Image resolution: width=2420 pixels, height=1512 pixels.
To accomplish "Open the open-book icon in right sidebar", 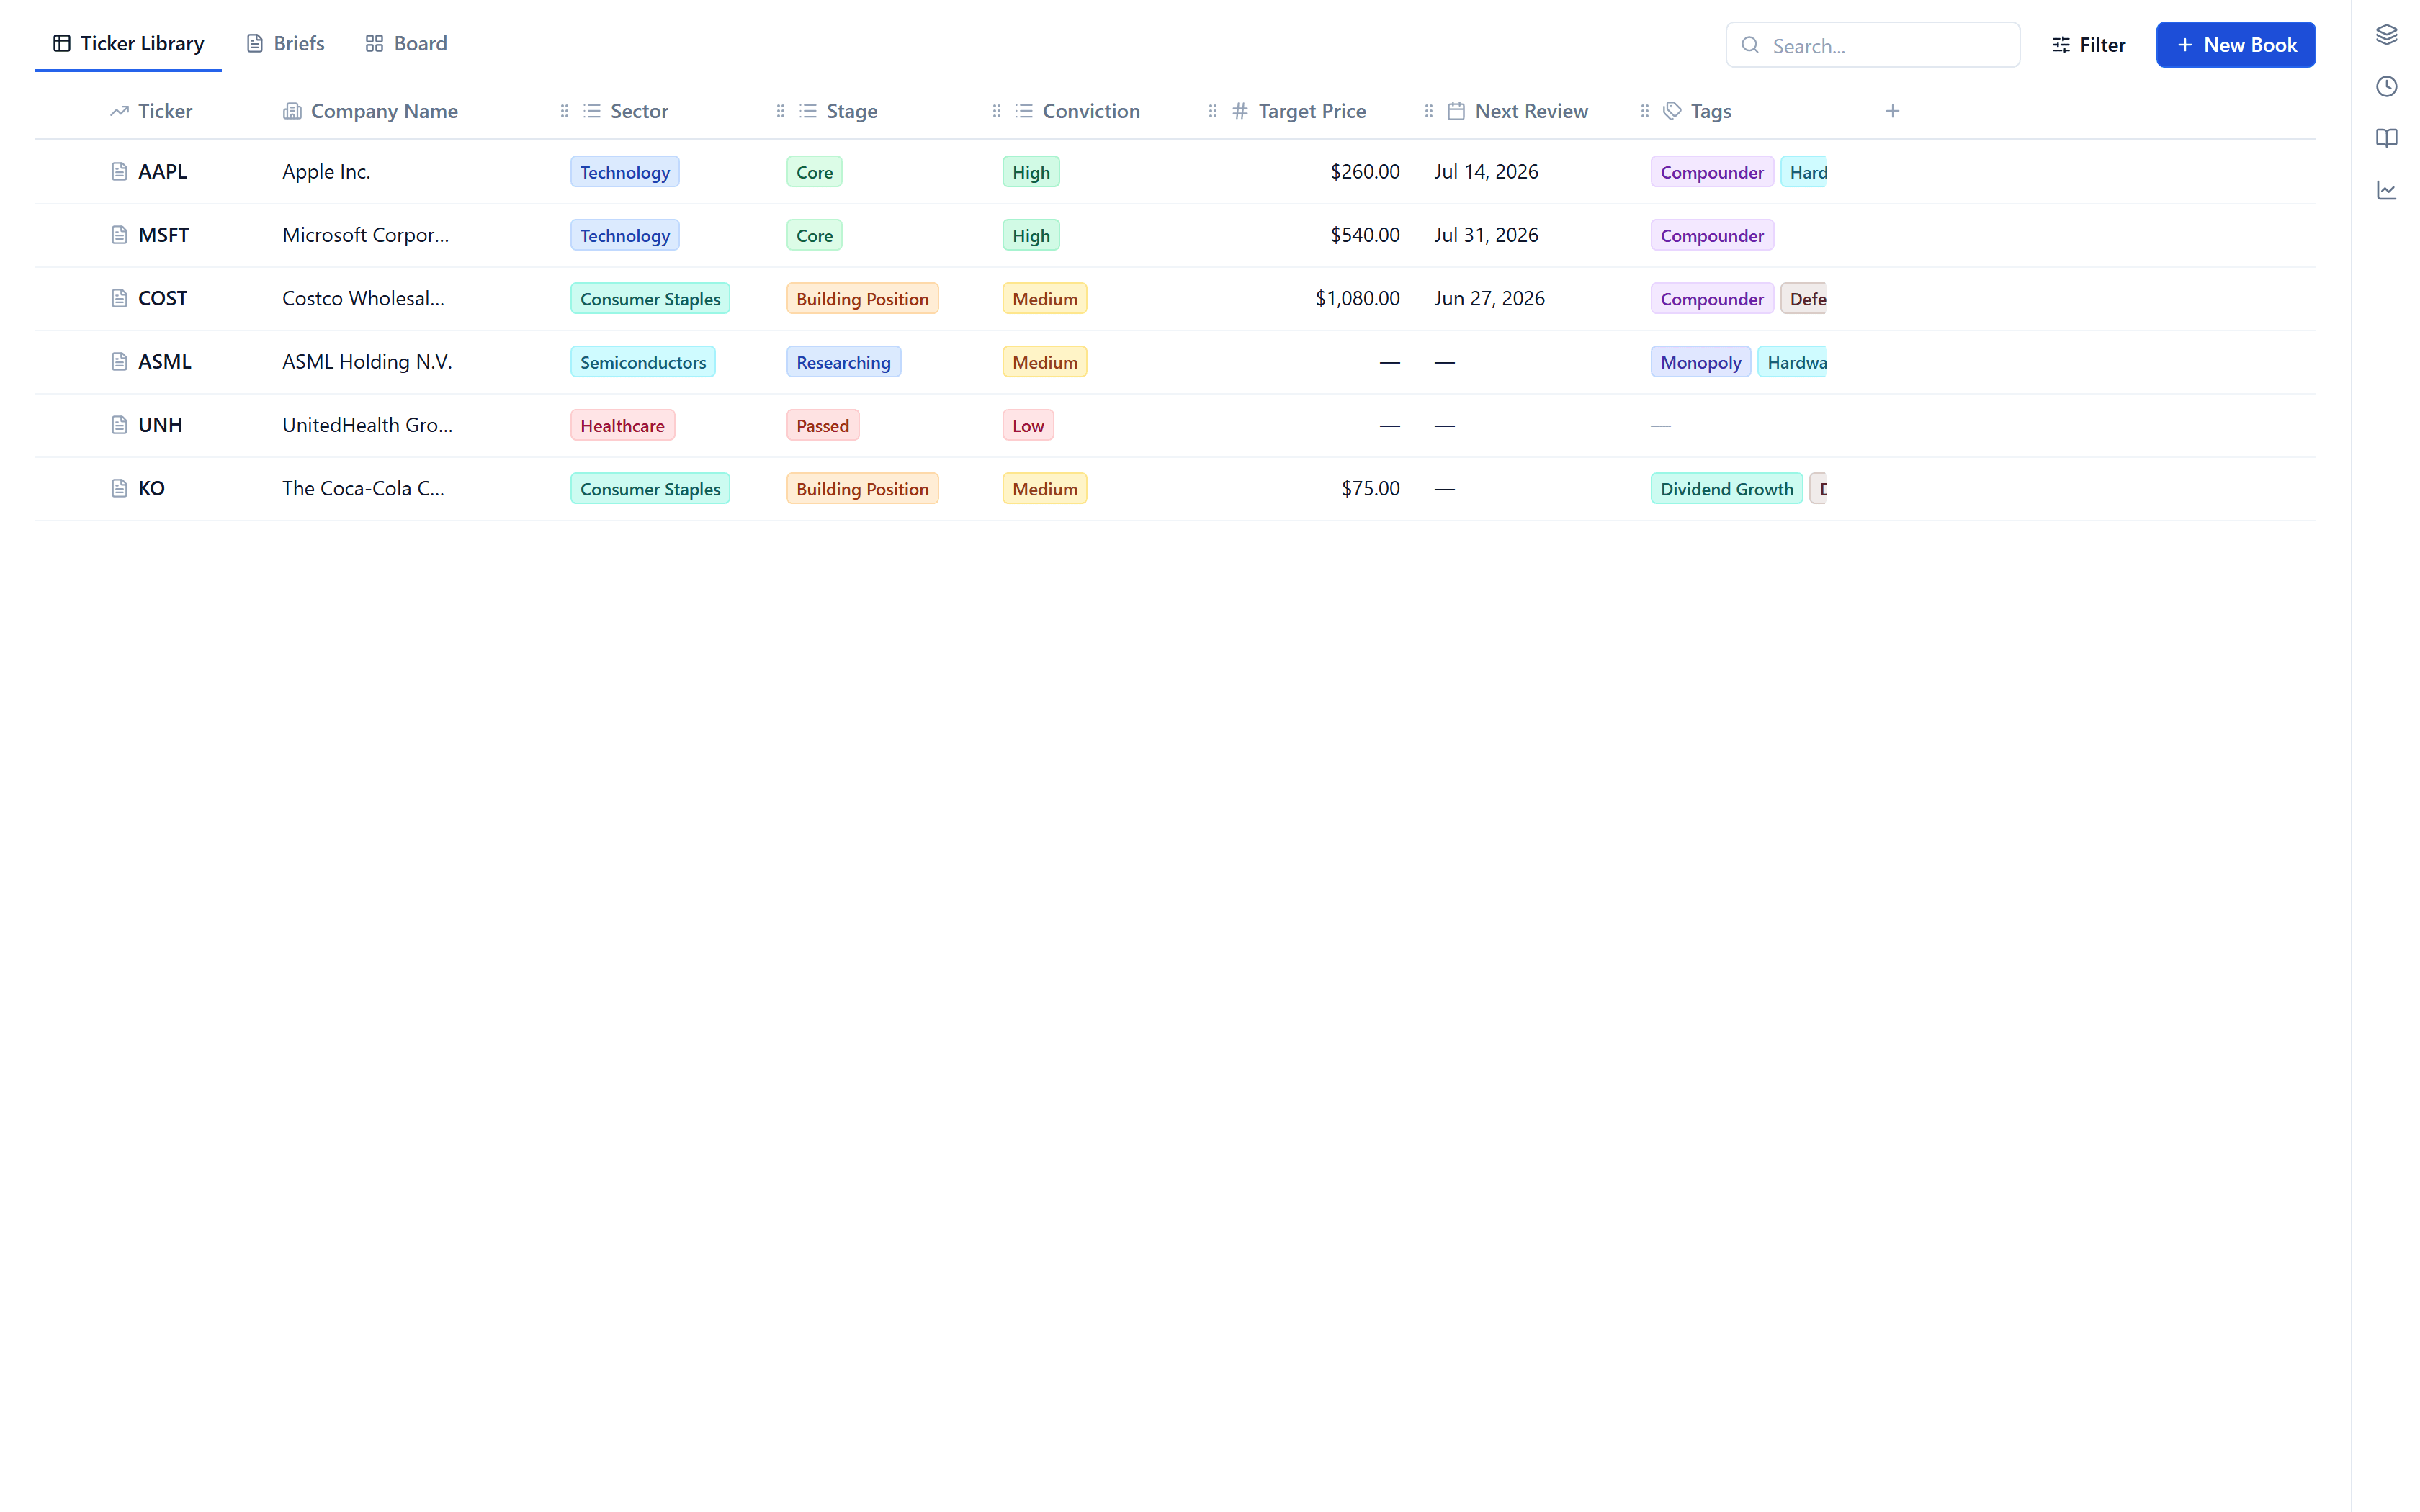I will point(2386,138).
